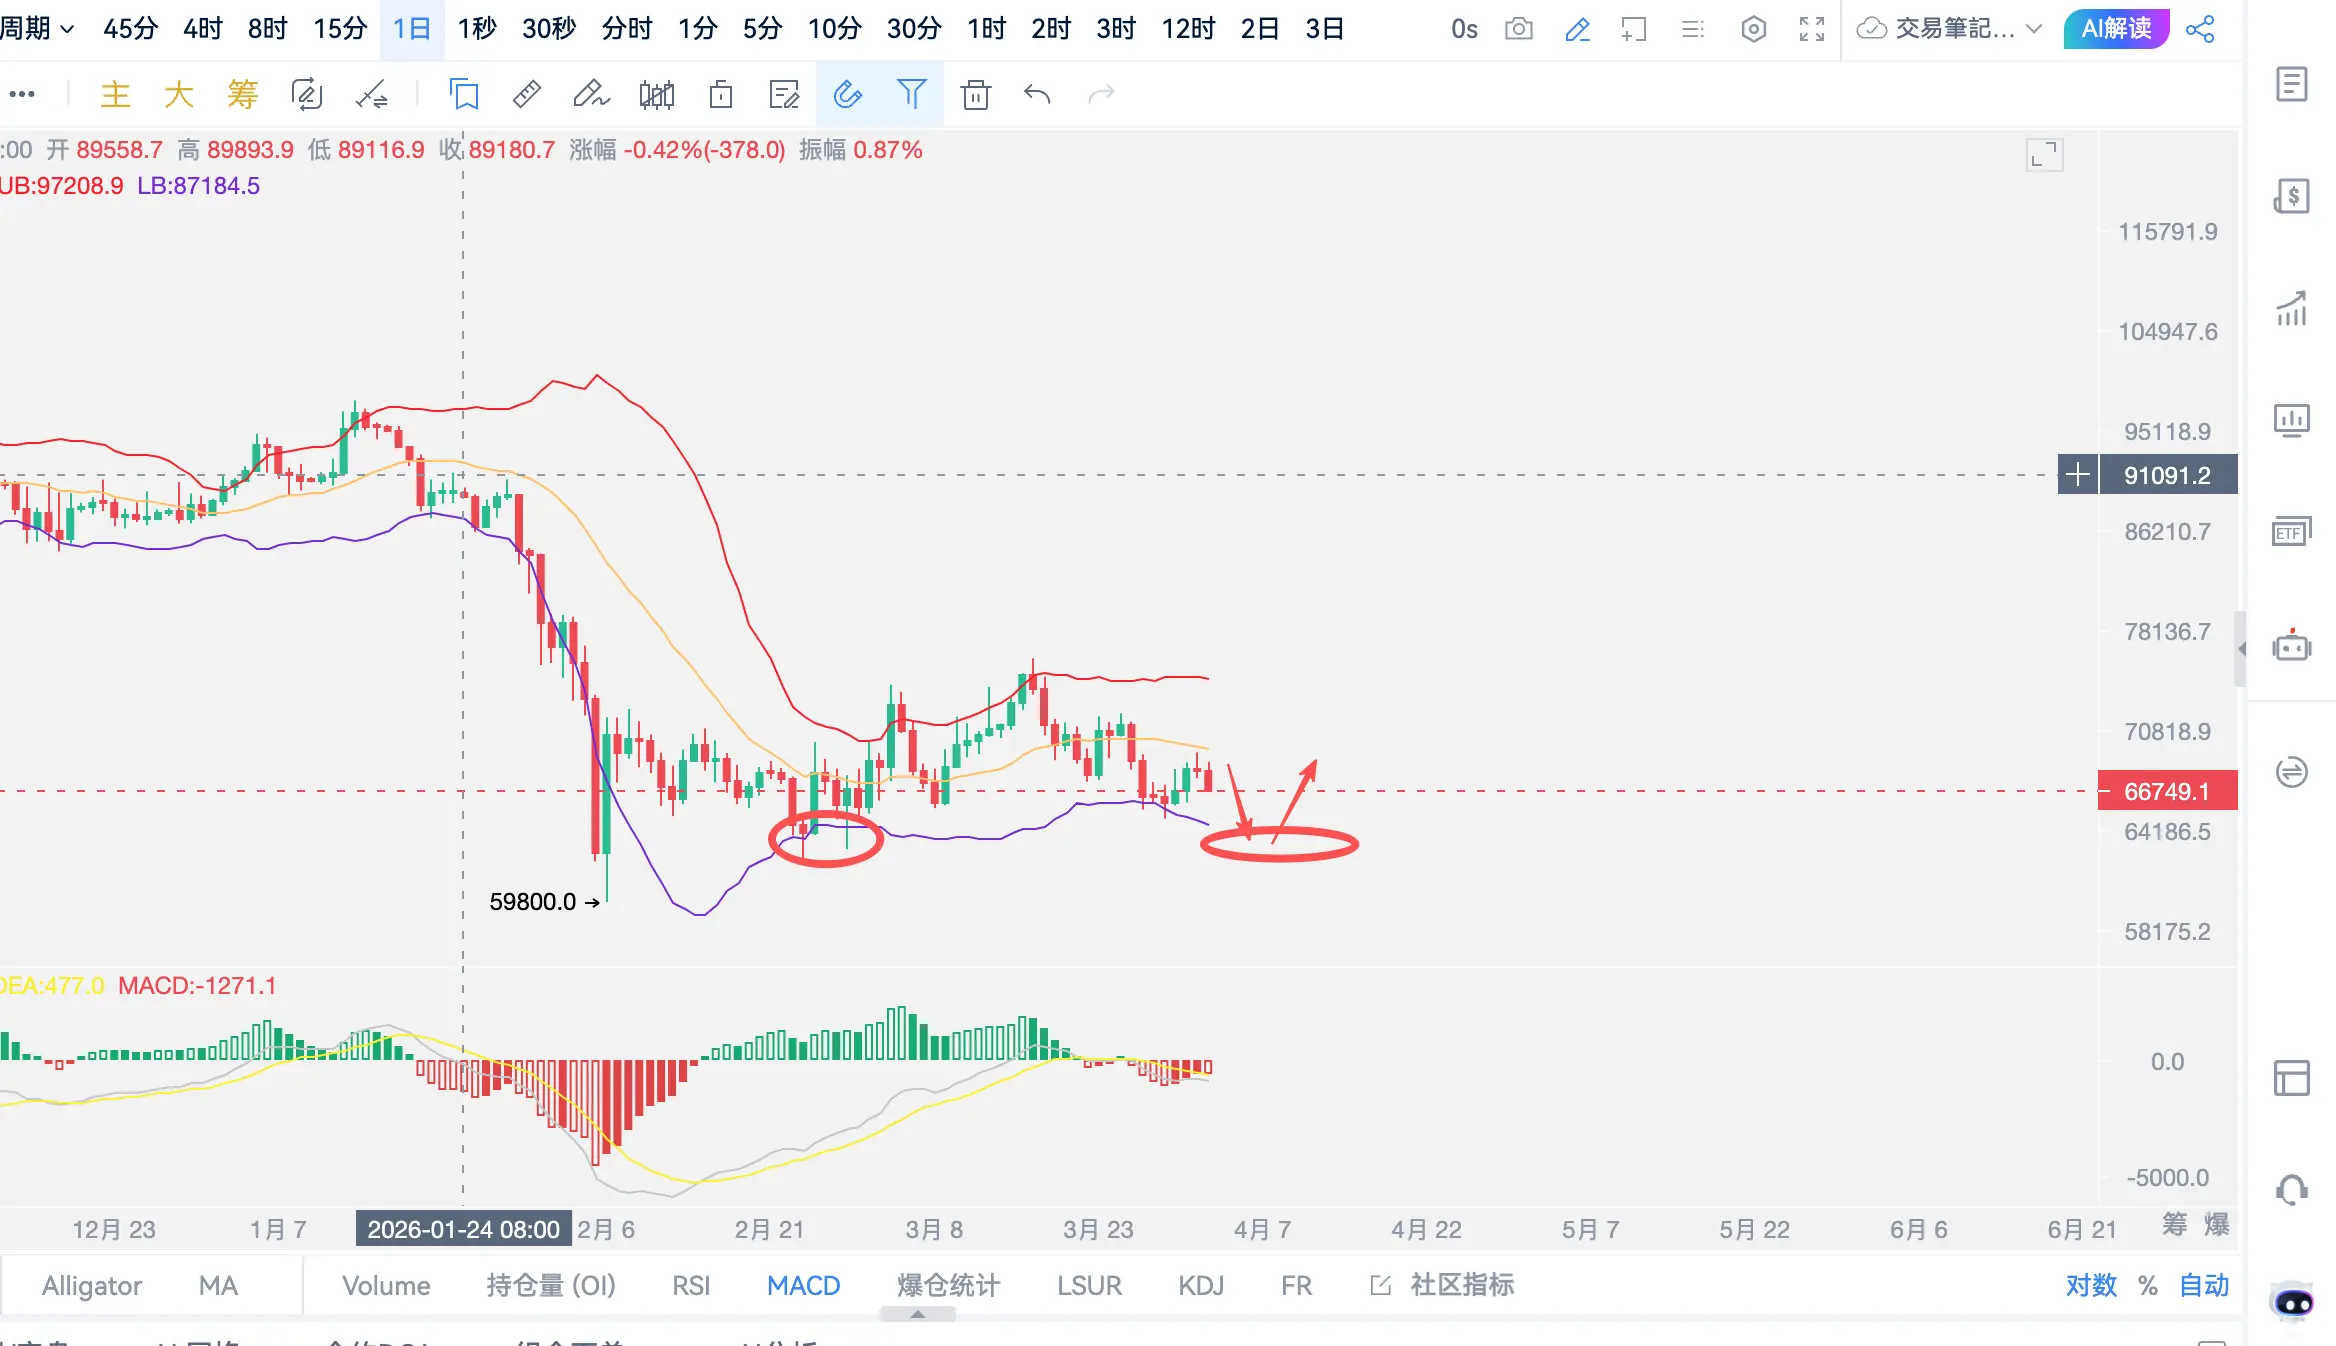Image resolution: width=2336 pixels, height=1346 pixels.
Task: Expand the three-dots more tools menu
Action: click(x=22, y=94)
